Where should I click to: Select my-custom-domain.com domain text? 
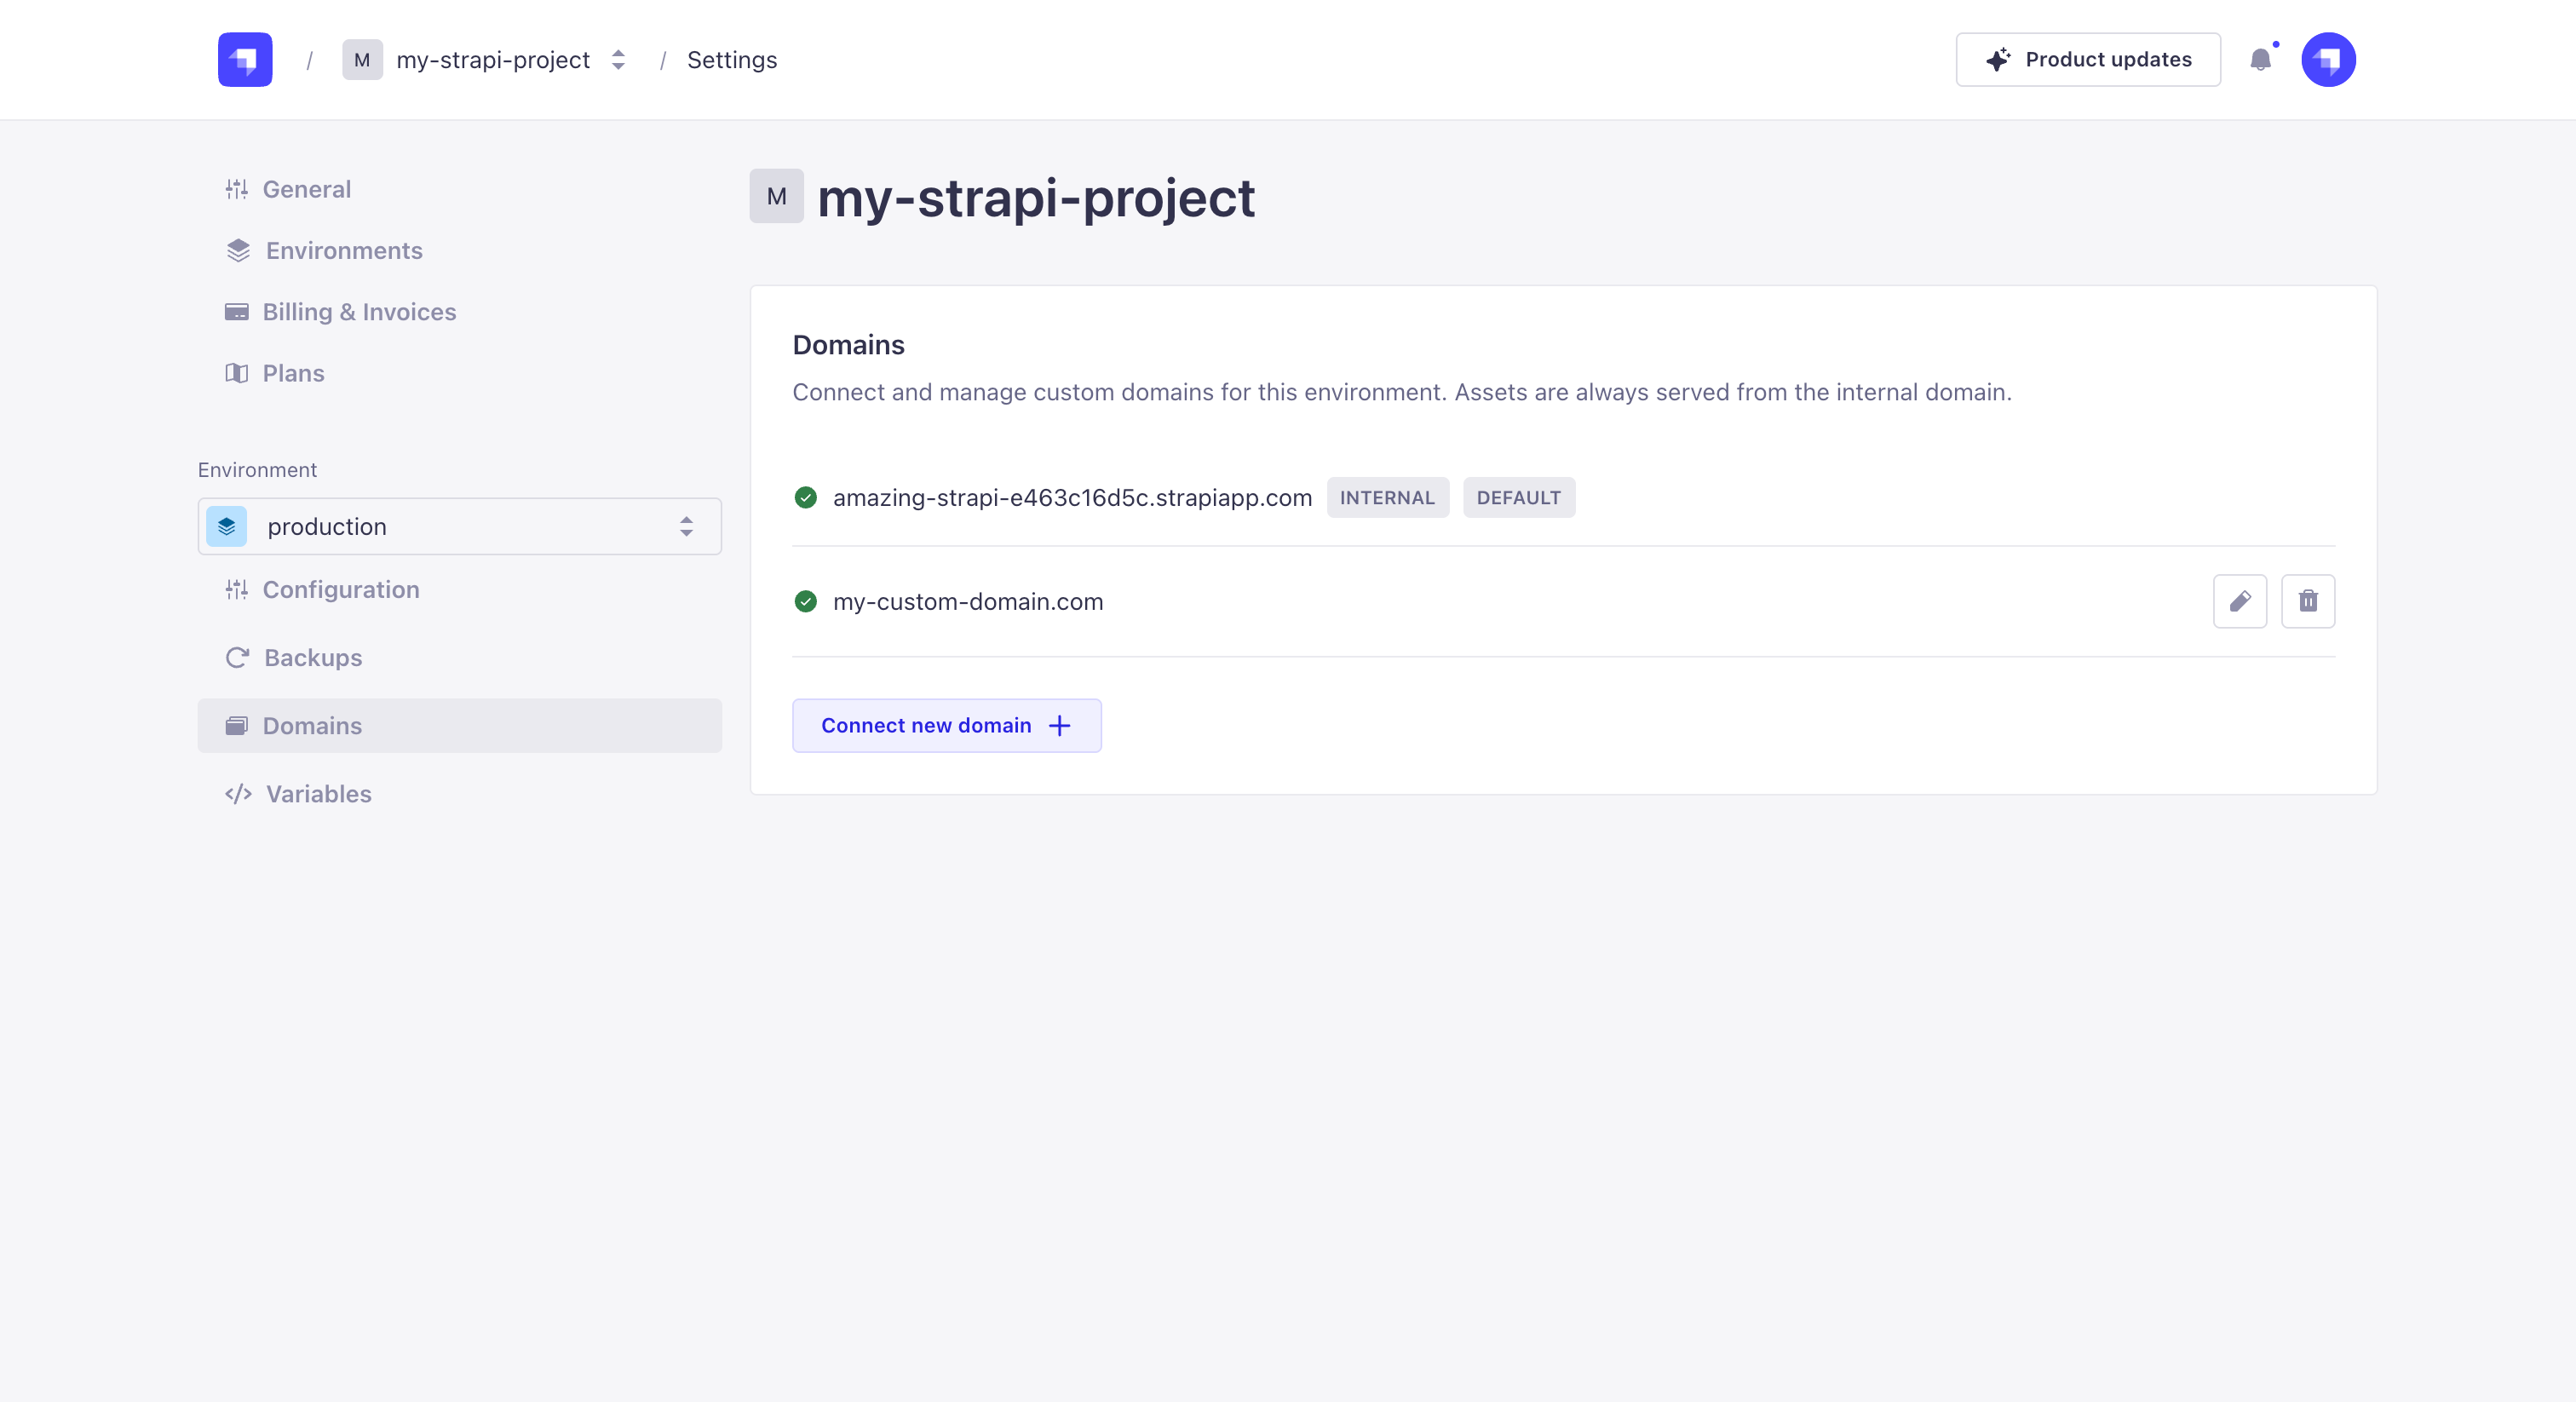968,601
